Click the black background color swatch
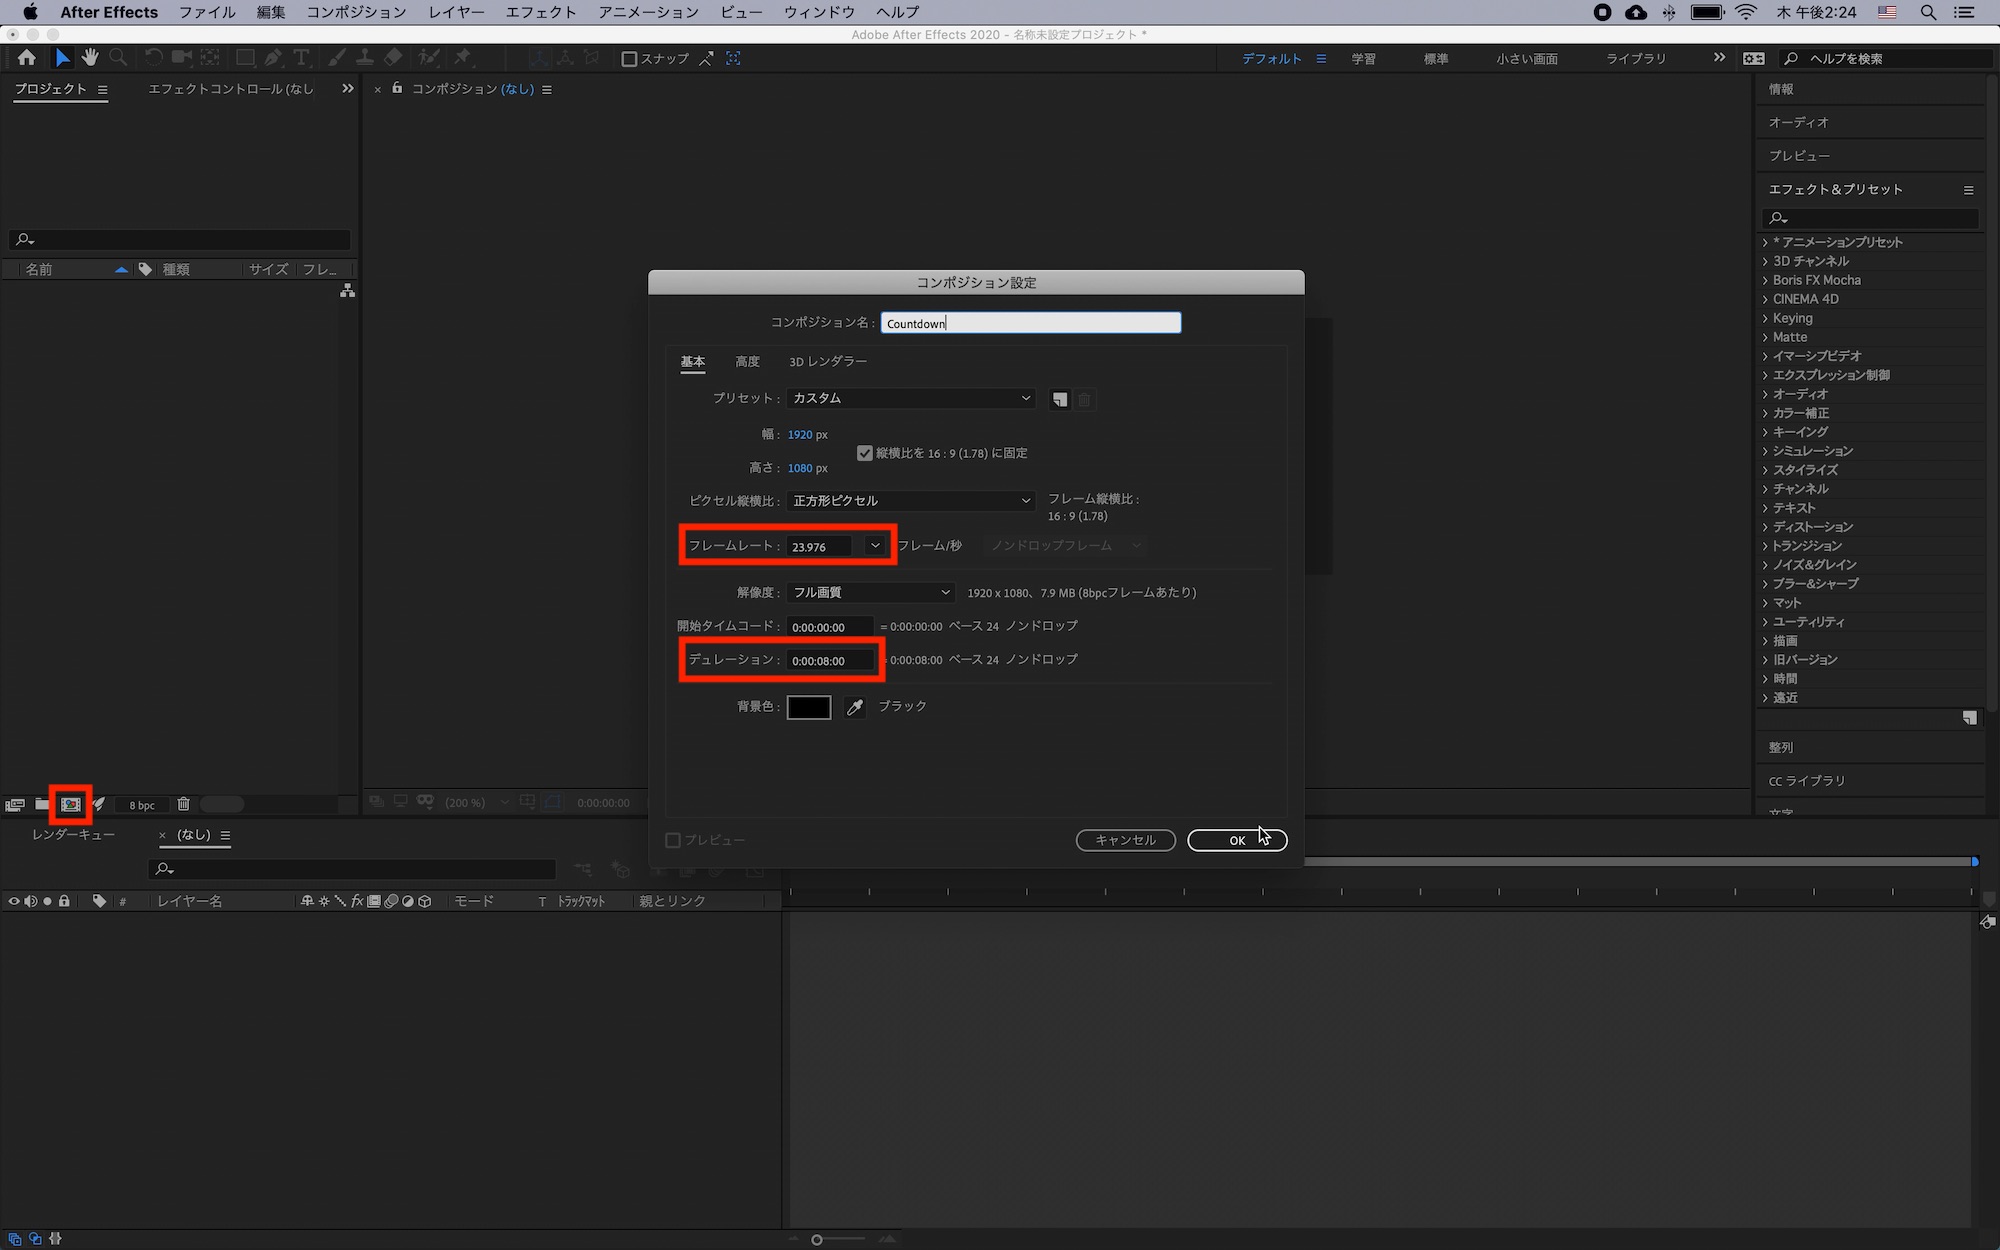The height and width of the screenshot is (1250, 2000). (x=808, y=707)
